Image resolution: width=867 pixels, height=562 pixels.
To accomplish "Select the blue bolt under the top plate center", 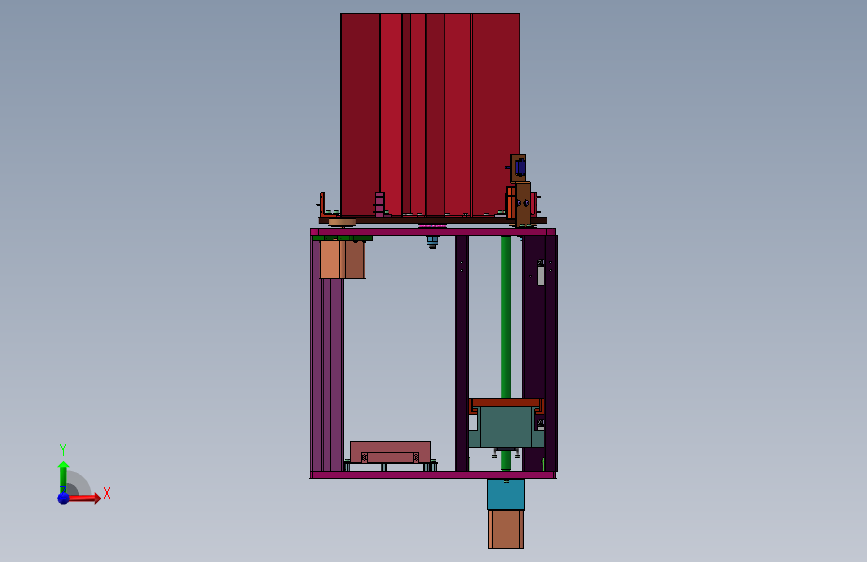I will pos(432,242).
